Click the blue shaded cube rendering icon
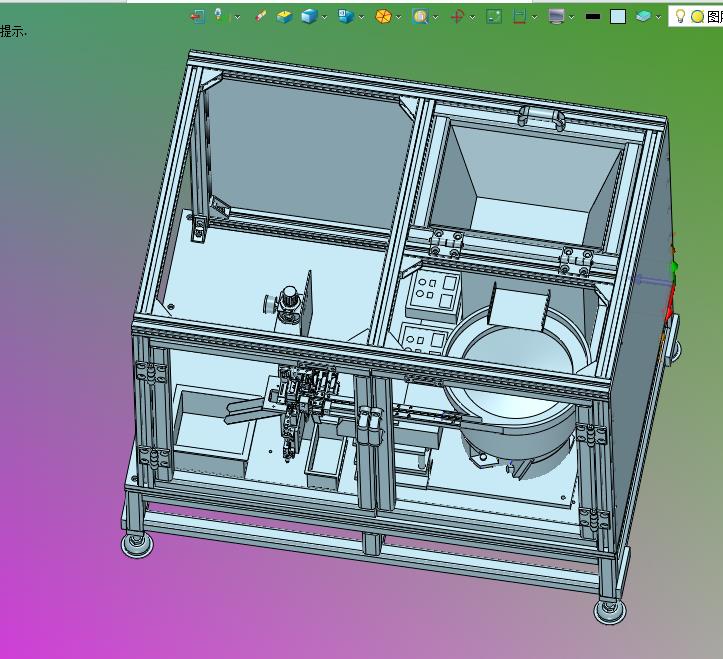The image size is (723, 659). click(309, 17)
